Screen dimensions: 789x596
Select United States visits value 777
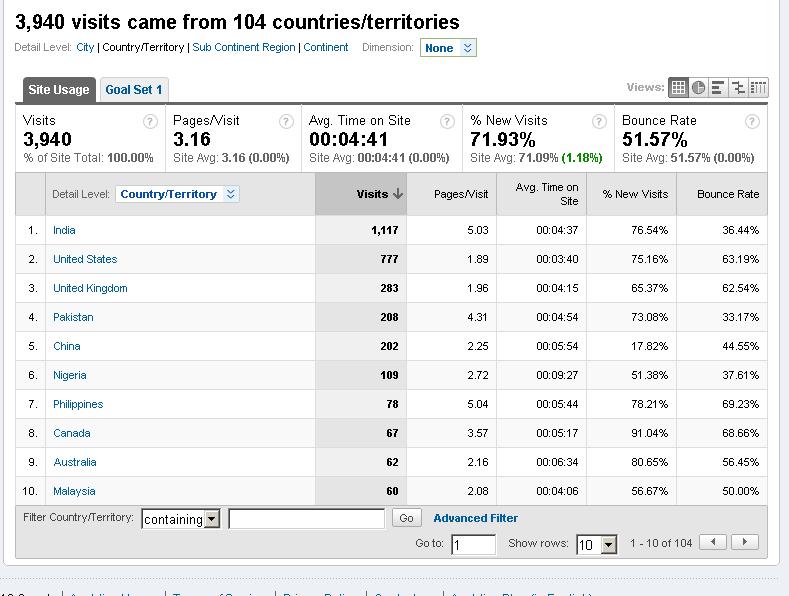[389, 259]
